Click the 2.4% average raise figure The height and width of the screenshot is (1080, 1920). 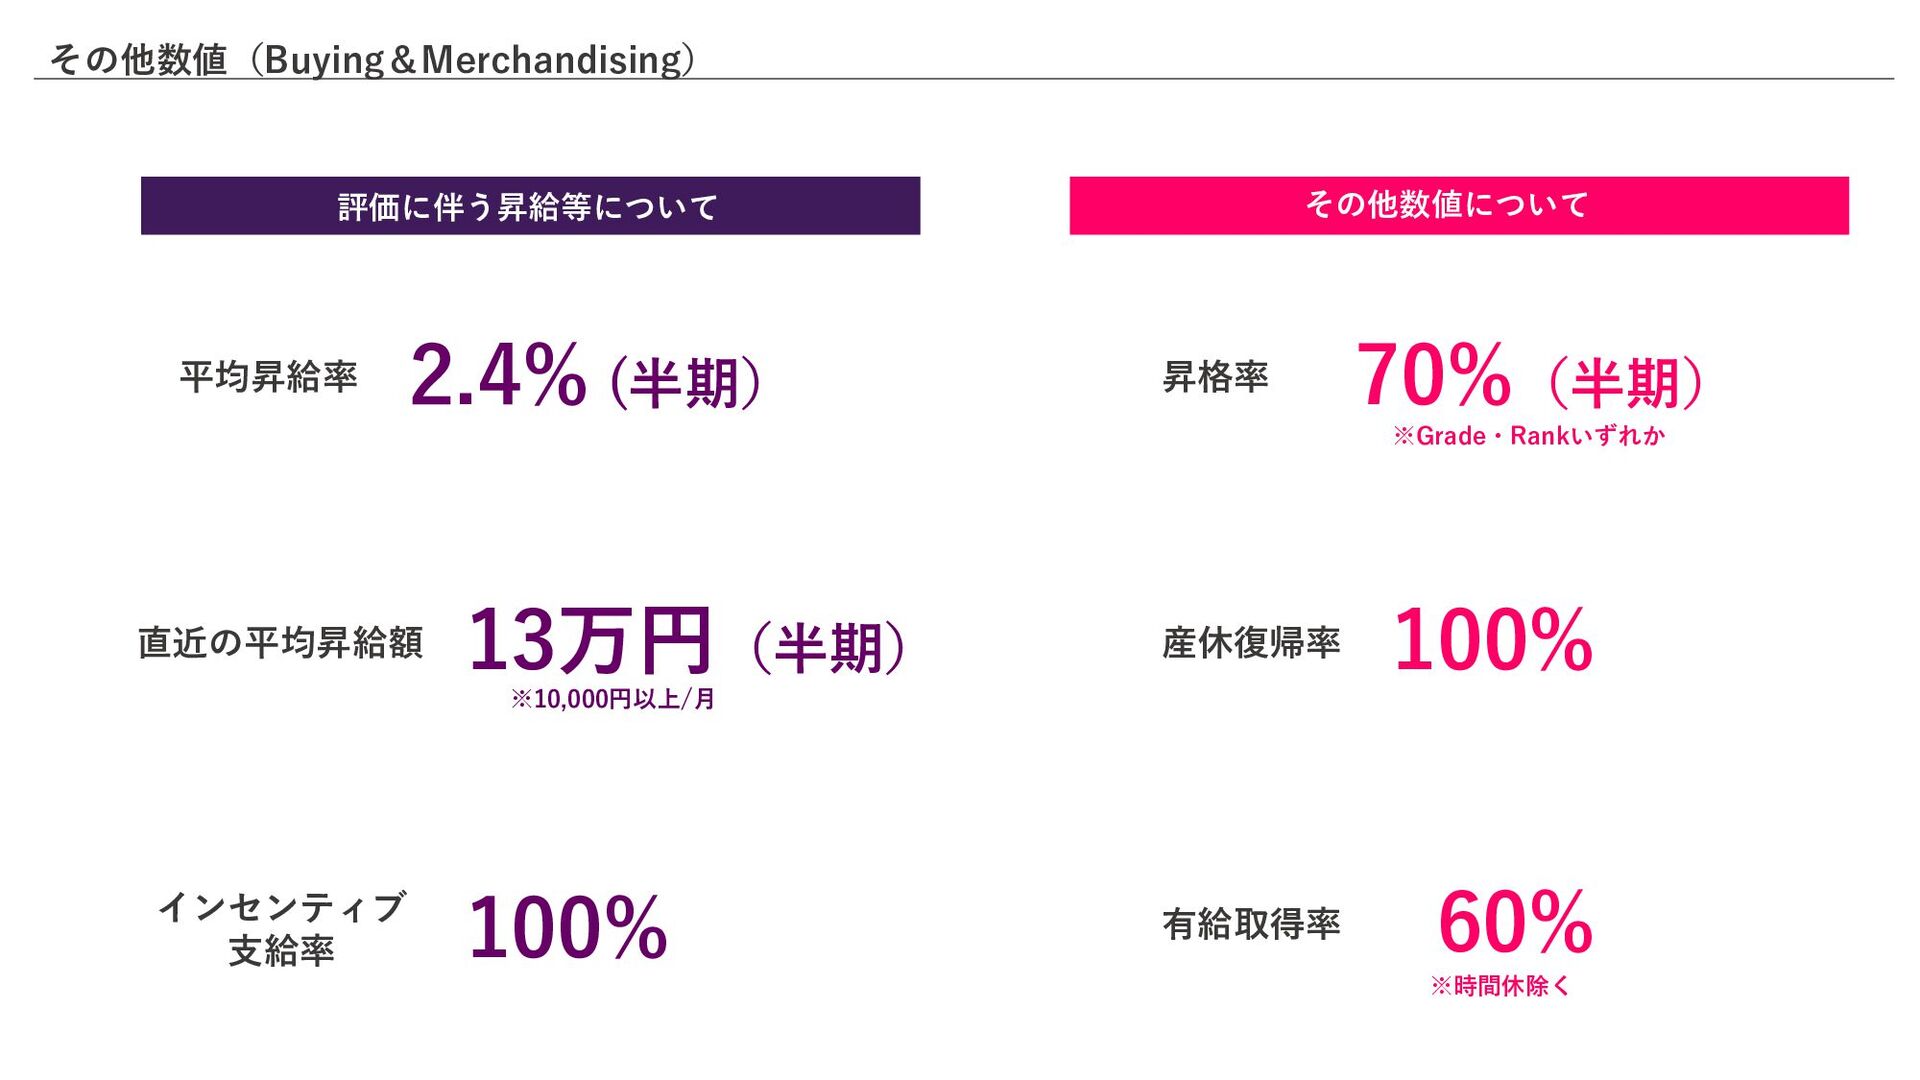tap(498, 376)
